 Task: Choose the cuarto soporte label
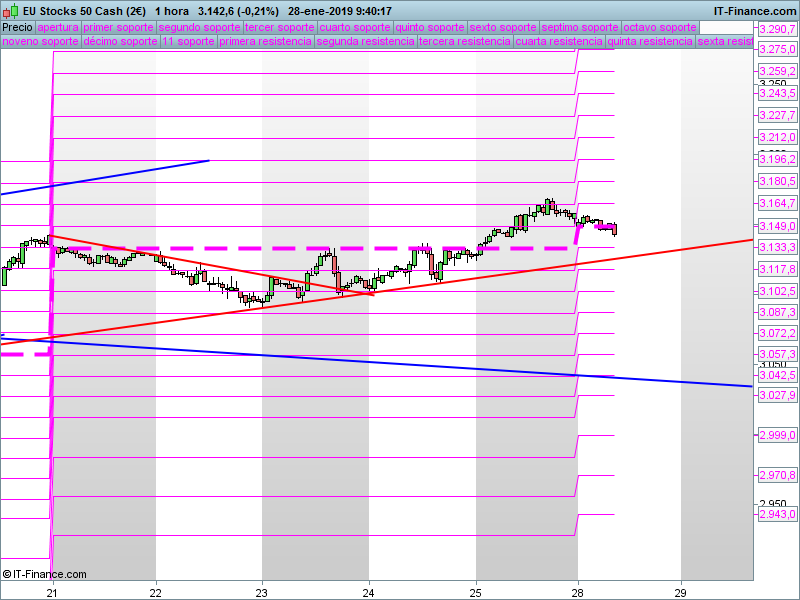point(355,28)
